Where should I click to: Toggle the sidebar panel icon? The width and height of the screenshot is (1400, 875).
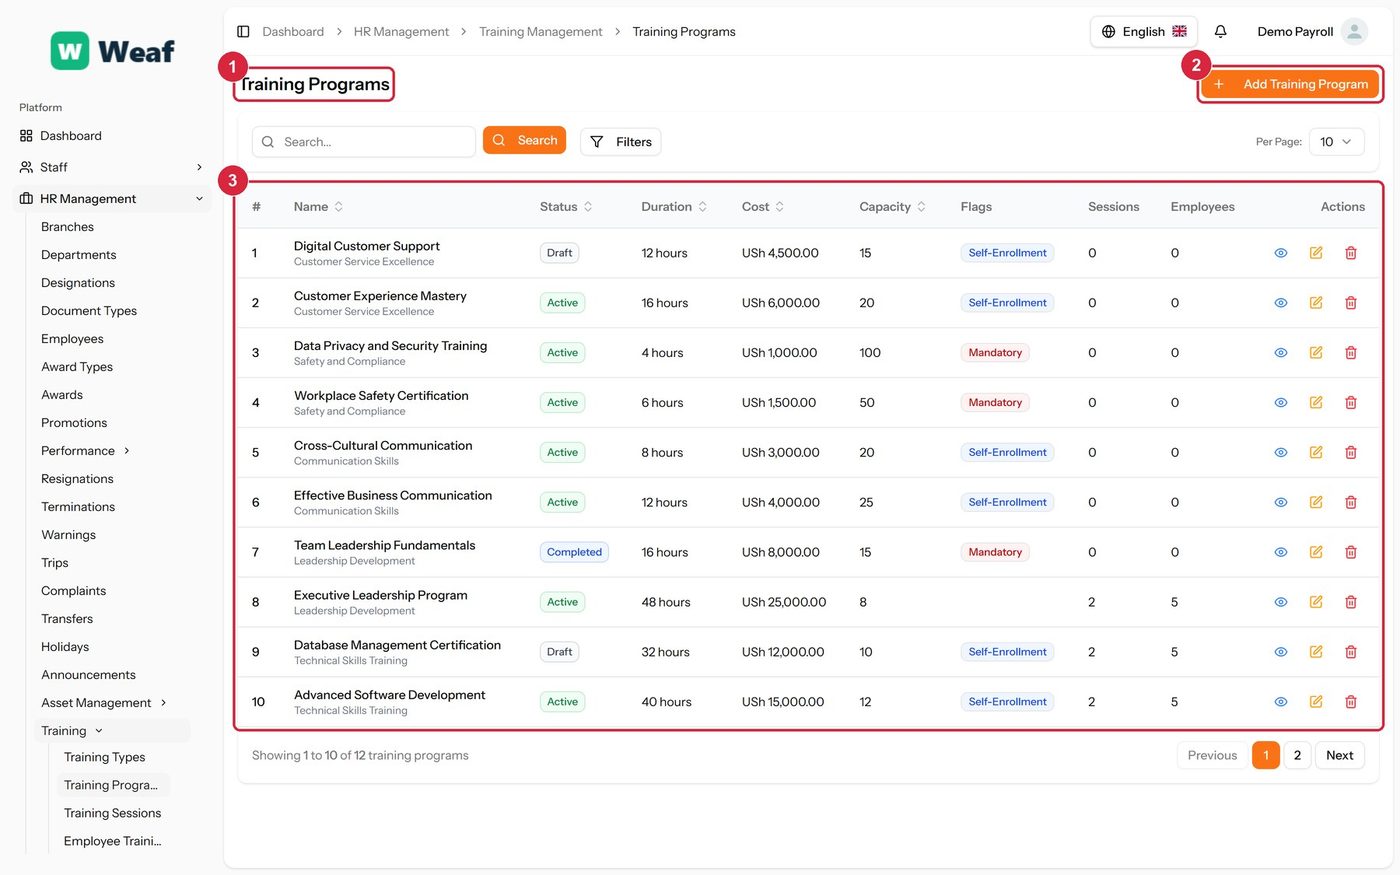click(243, 32)
